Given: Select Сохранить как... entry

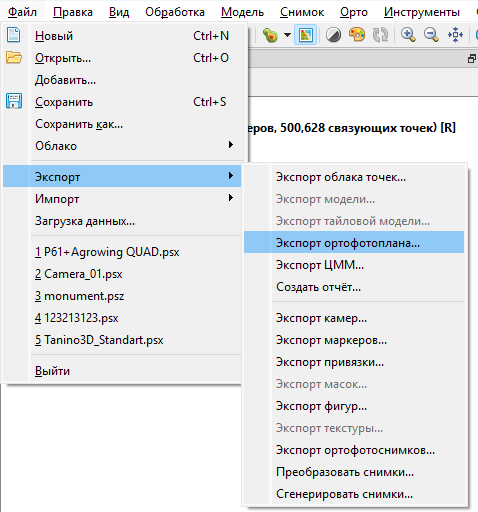Looking at the screenshot, I should click(122, 124).
